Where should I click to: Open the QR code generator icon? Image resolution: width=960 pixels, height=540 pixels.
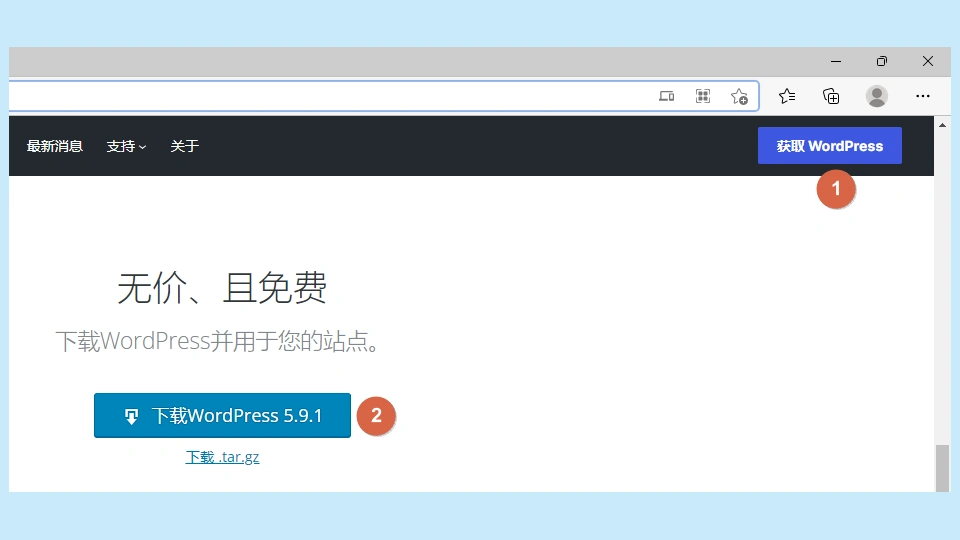pyautogui.click(x=703, y=96)
